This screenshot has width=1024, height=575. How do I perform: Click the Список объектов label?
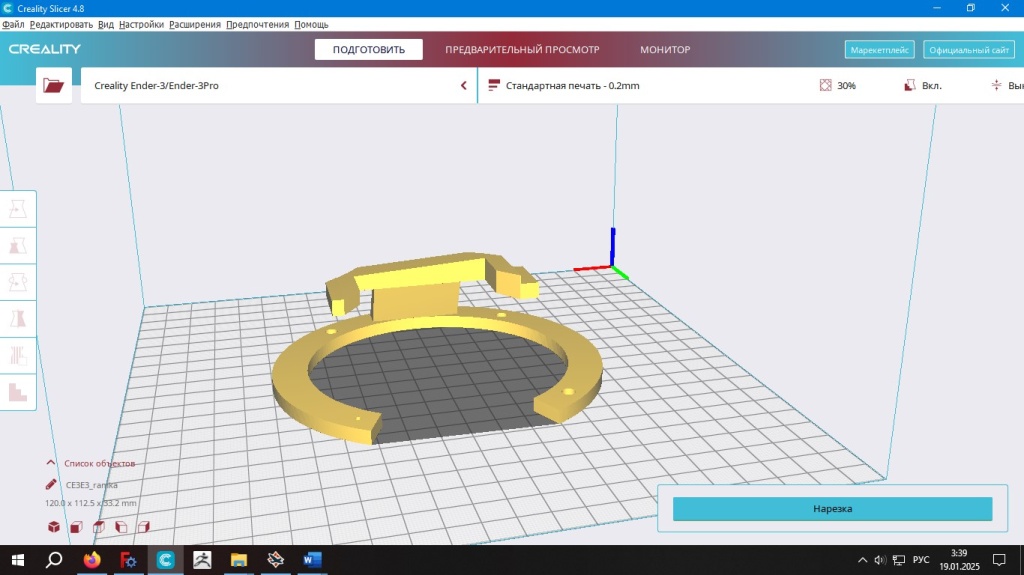point(99,463)
